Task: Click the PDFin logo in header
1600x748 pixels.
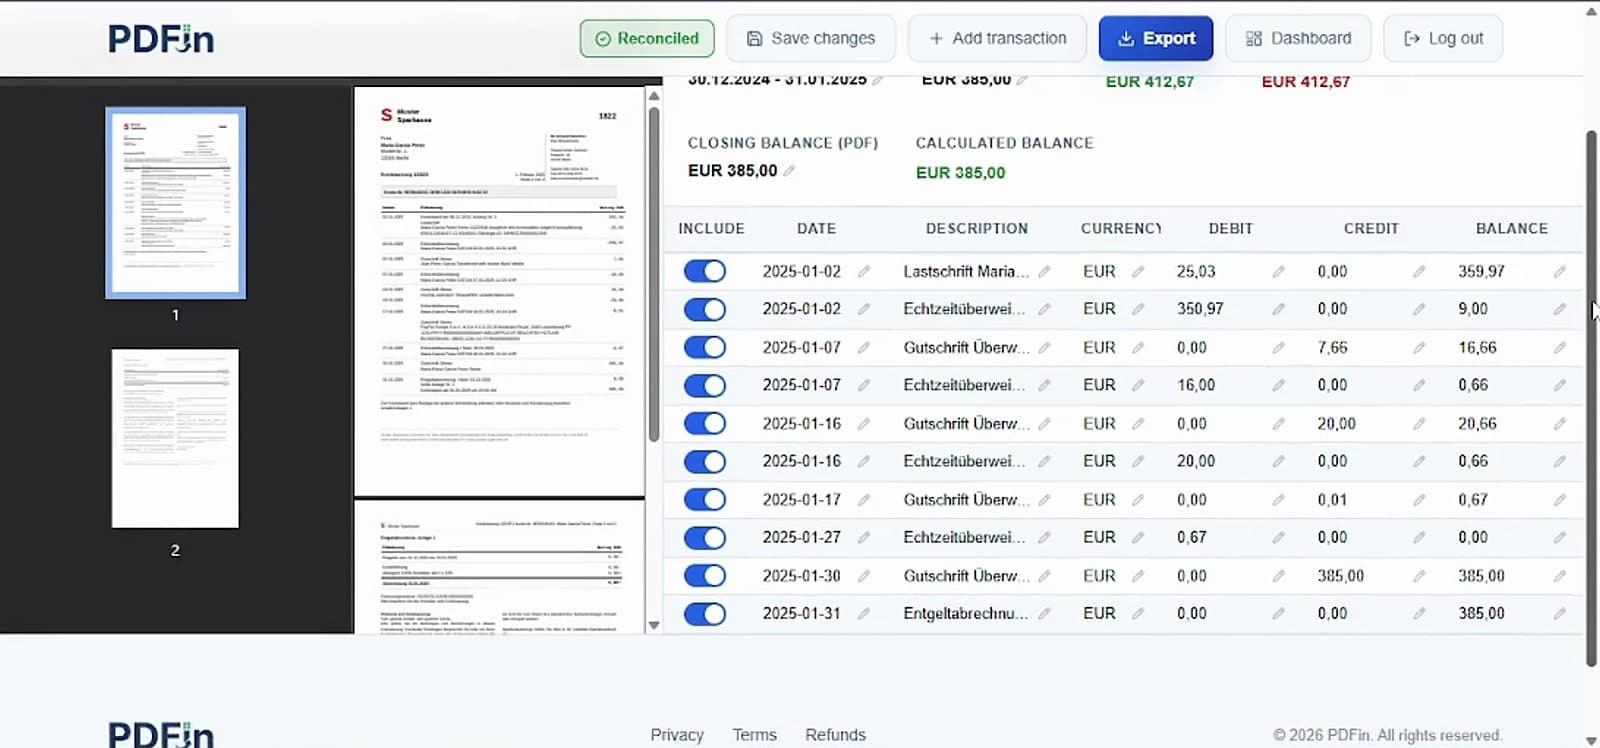Action: (161, 39)
